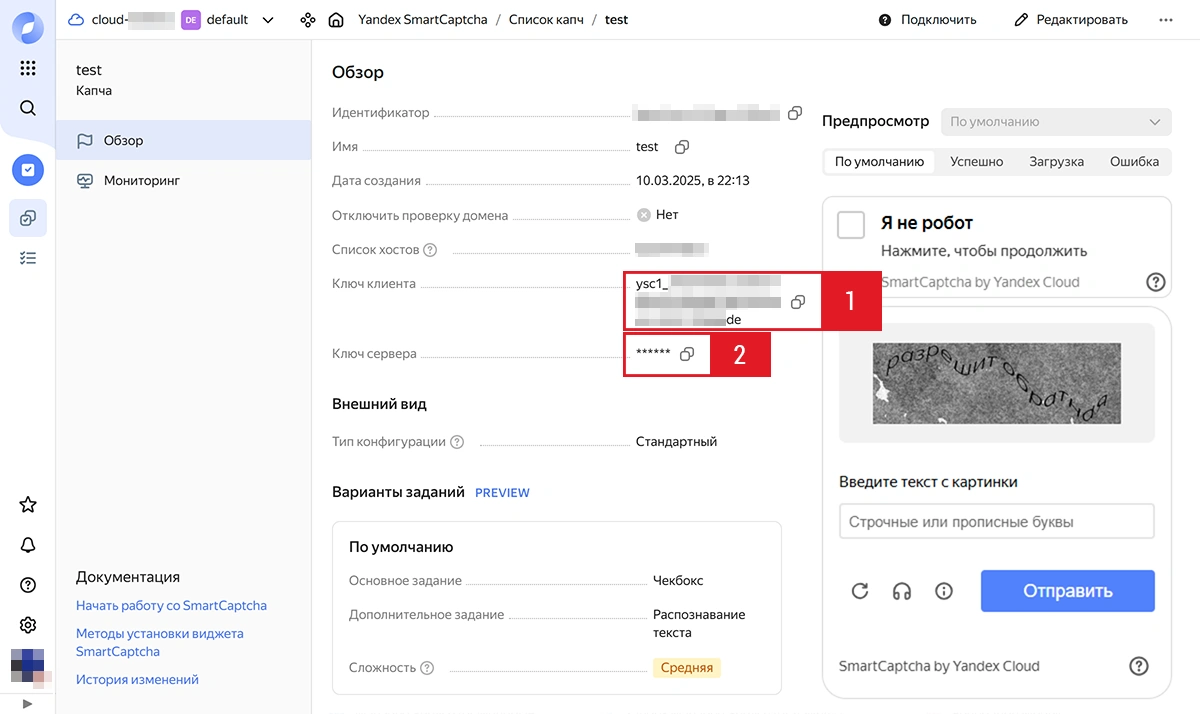The height and width of the screenshot is (714, 1200).
Task: Select the captcha list sidebar icon
Action: coord(28,218)
